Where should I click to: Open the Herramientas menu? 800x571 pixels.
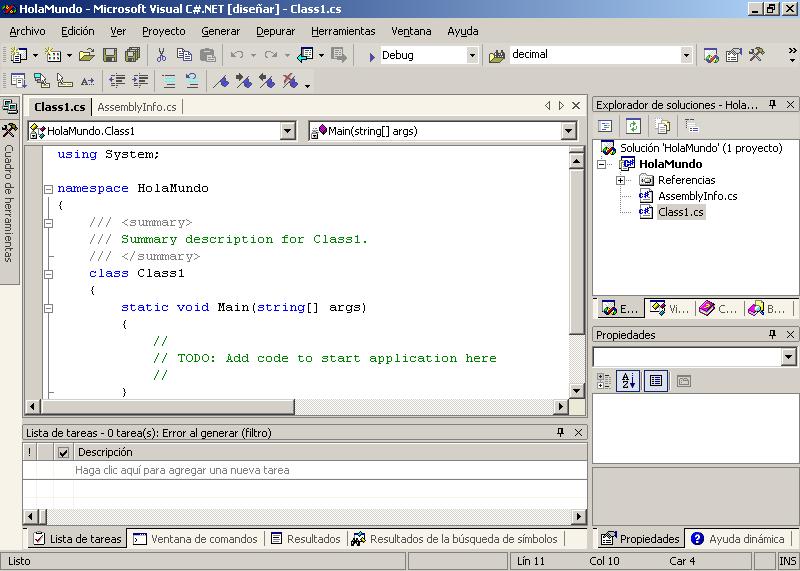pos(343,31)
